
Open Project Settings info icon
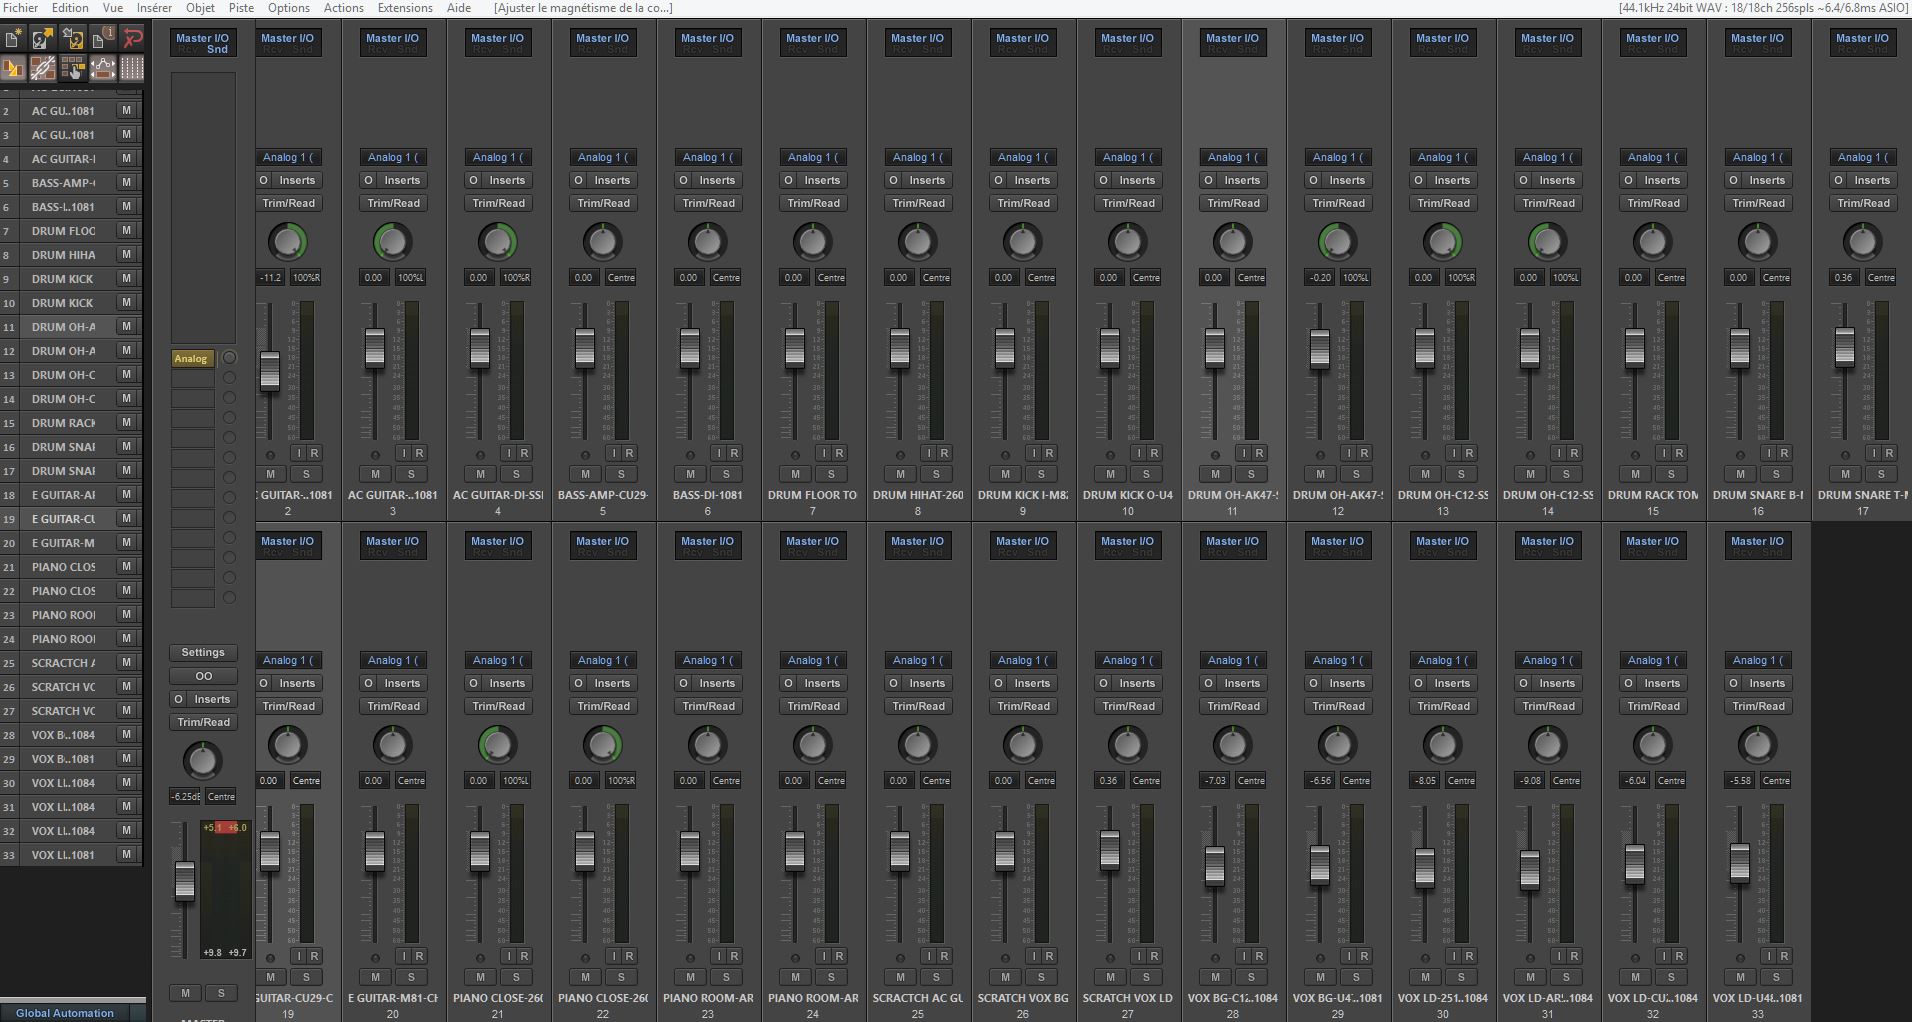click(x=102, y=39)
